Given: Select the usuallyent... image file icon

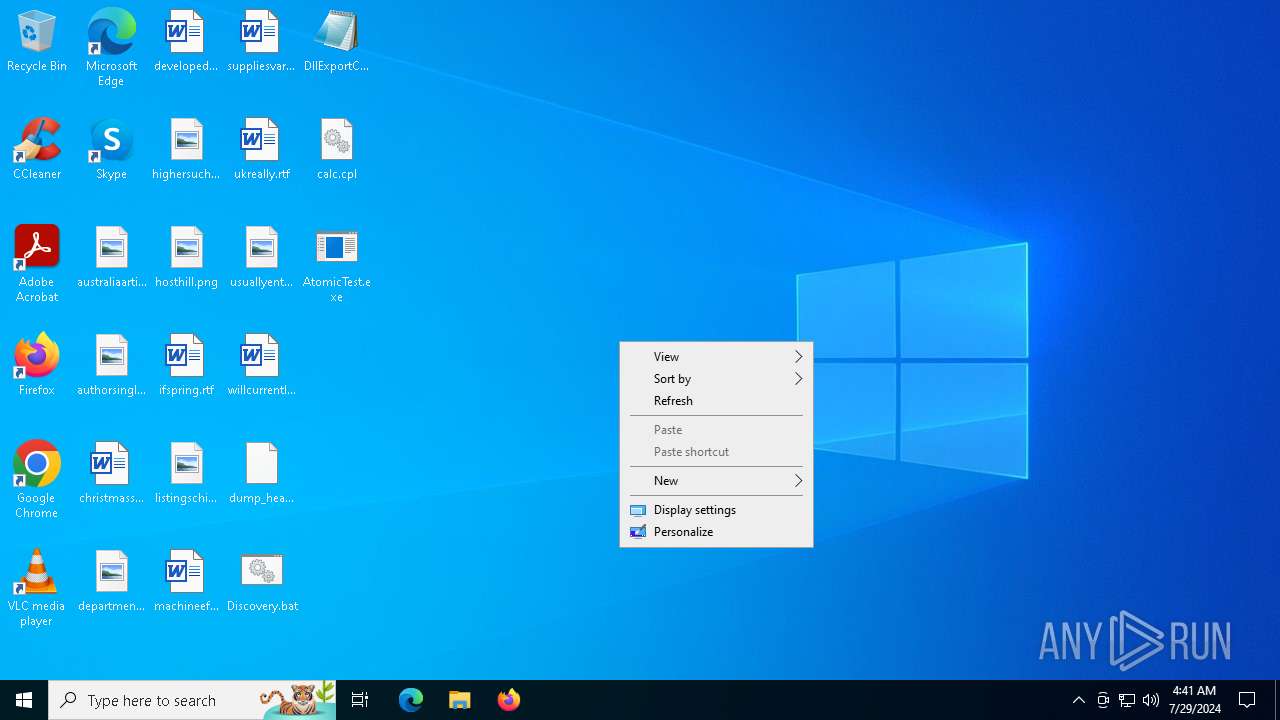Looking at the screenshot, I should 261,258.
